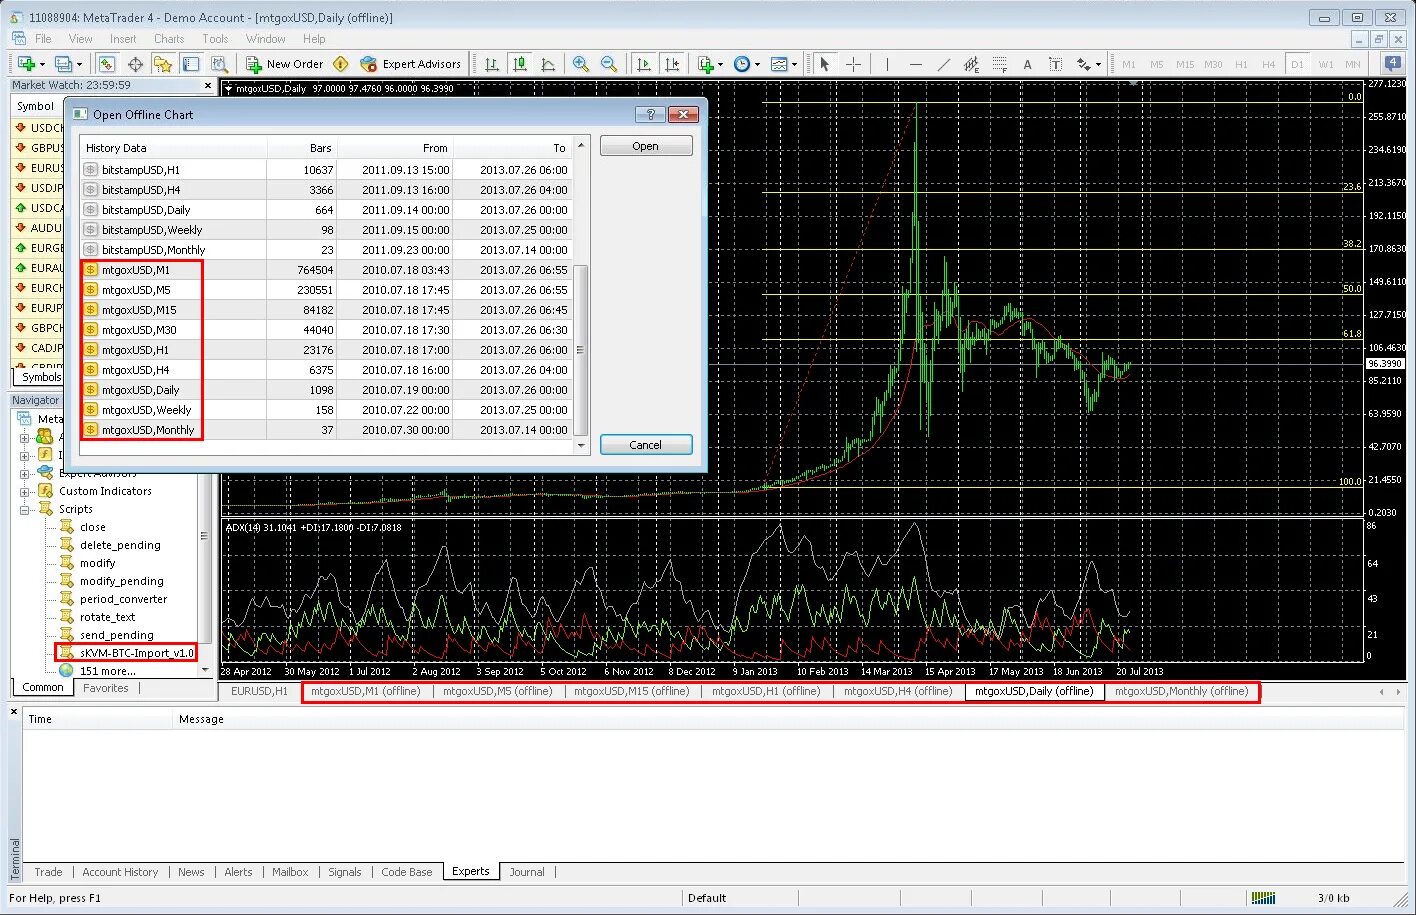
Task: Select the mtgoxUSD,Daily history row
Action: 326,390
